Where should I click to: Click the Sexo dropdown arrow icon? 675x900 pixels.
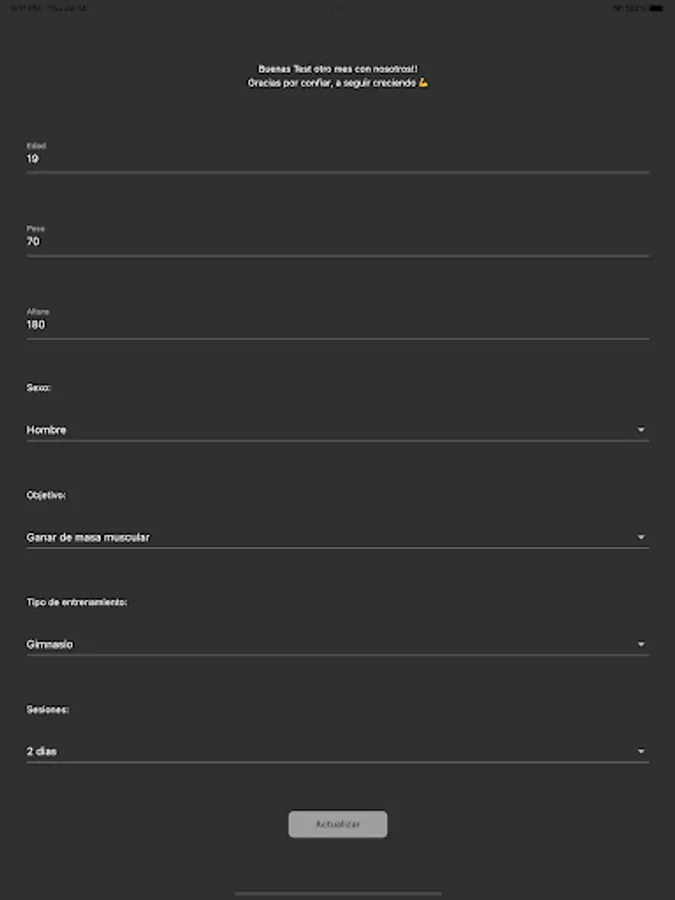tap(641, 430)
